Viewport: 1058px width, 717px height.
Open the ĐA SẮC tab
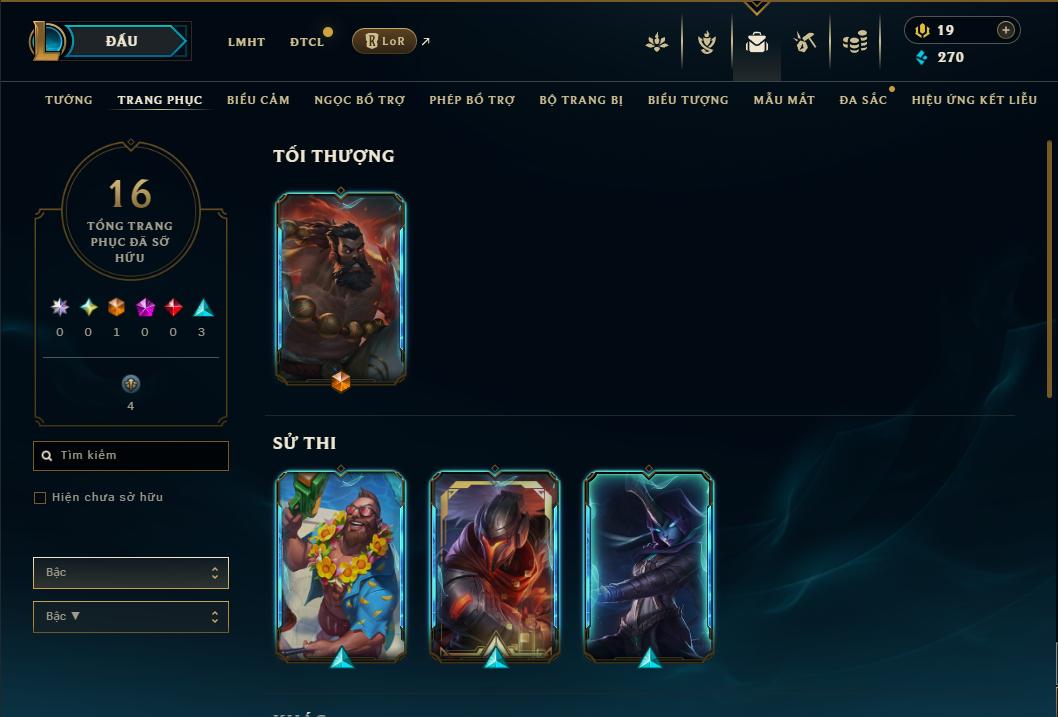(863, 100)
